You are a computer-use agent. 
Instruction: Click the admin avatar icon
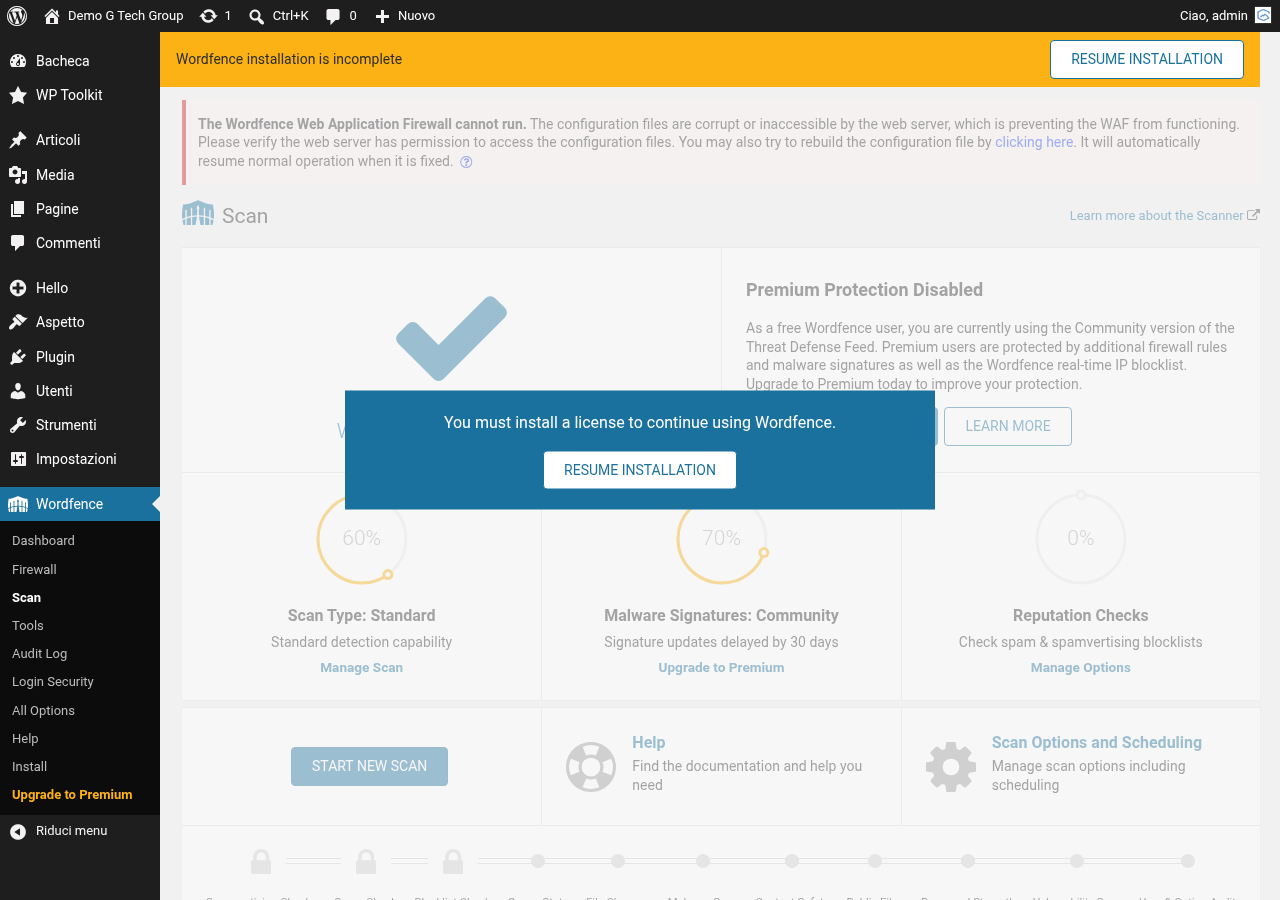(x=1263, y=15)
